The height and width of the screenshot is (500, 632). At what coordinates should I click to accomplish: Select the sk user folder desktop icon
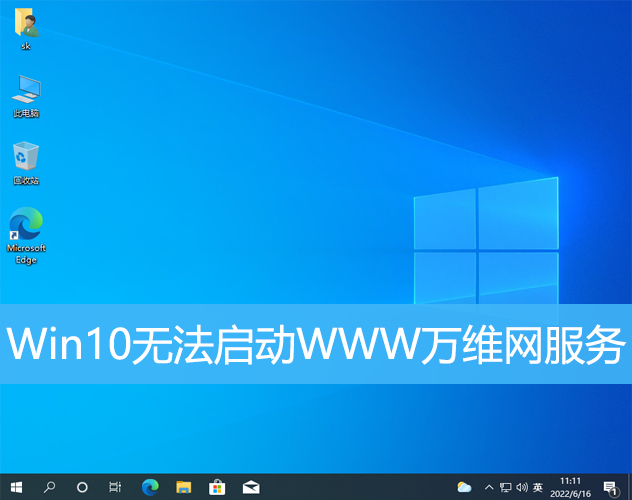click(26, 28)
